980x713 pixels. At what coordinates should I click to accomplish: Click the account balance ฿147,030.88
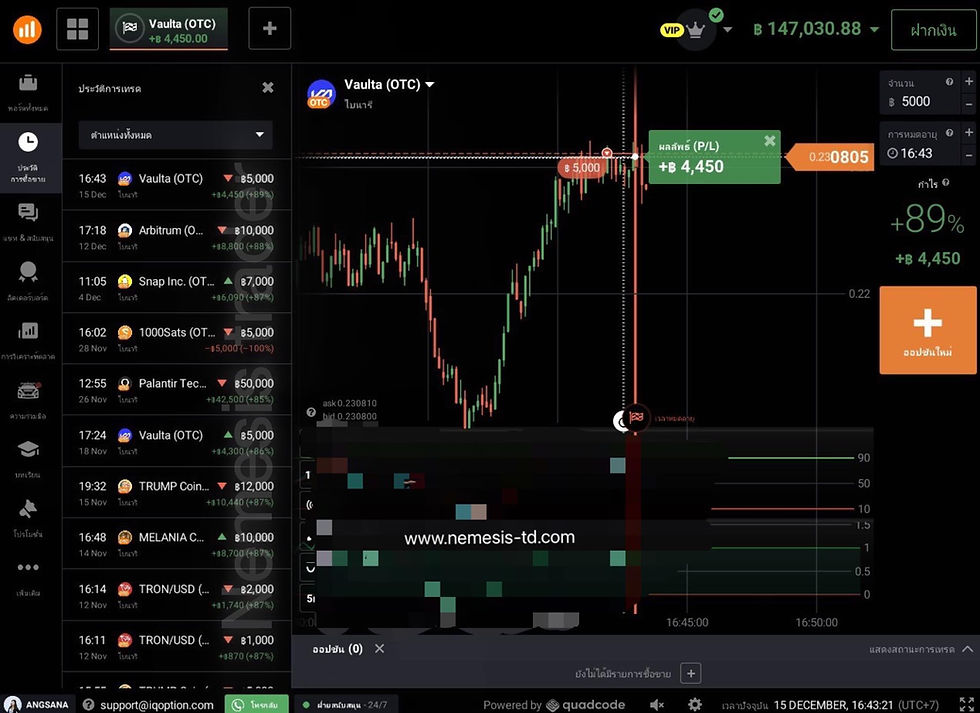click(x=808, y=29)
